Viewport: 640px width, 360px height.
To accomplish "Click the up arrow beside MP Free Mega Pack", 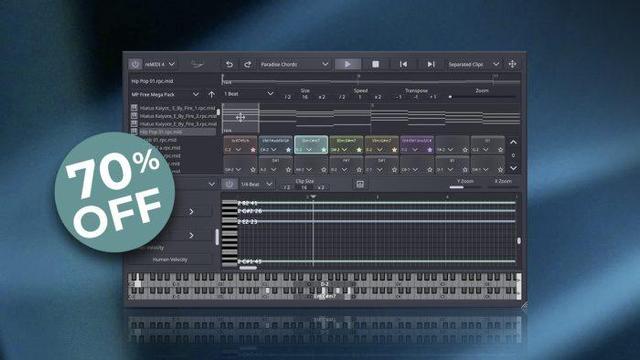I will point(211,94).
